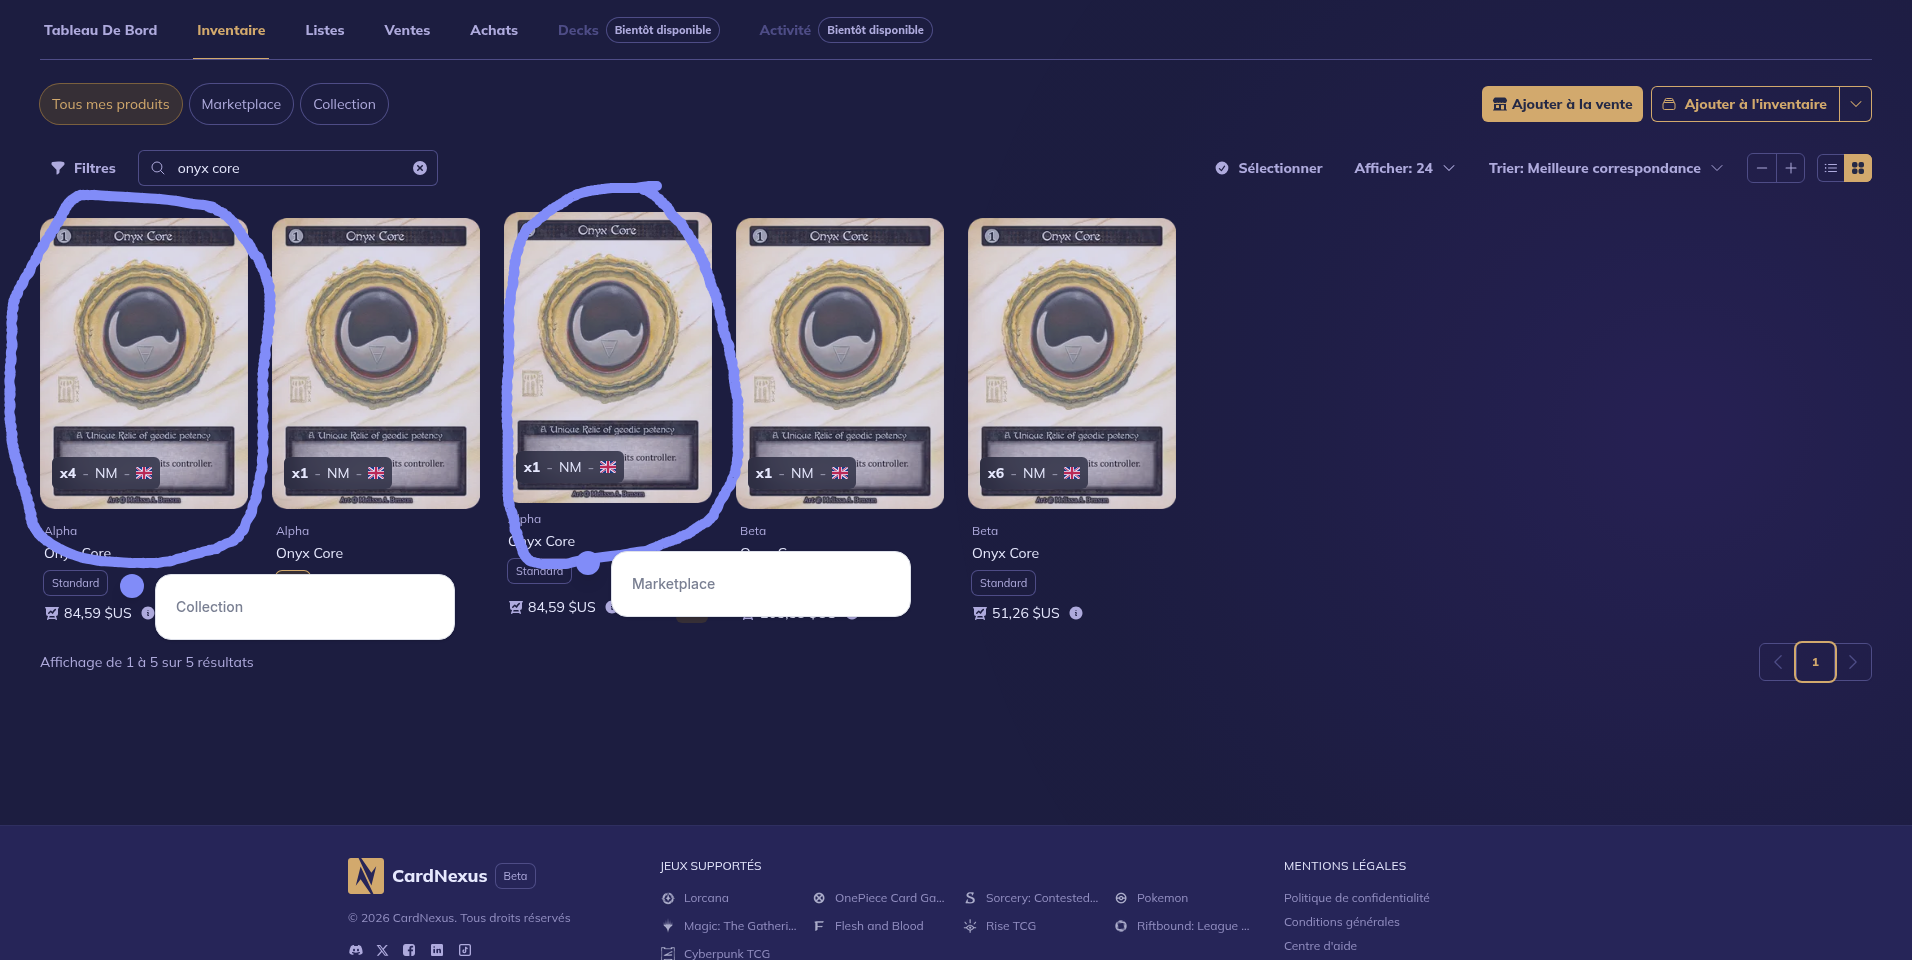Enable Sélectionner selection mode

1268,168
